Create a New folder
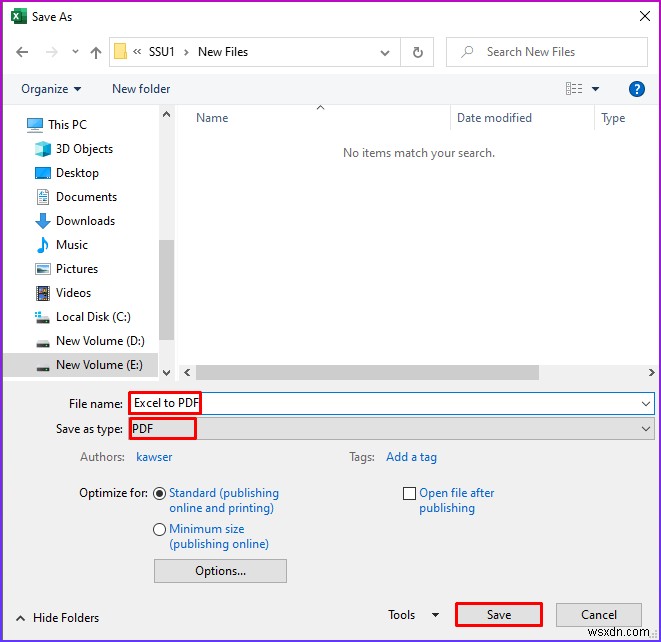 [x=141, y=89]
